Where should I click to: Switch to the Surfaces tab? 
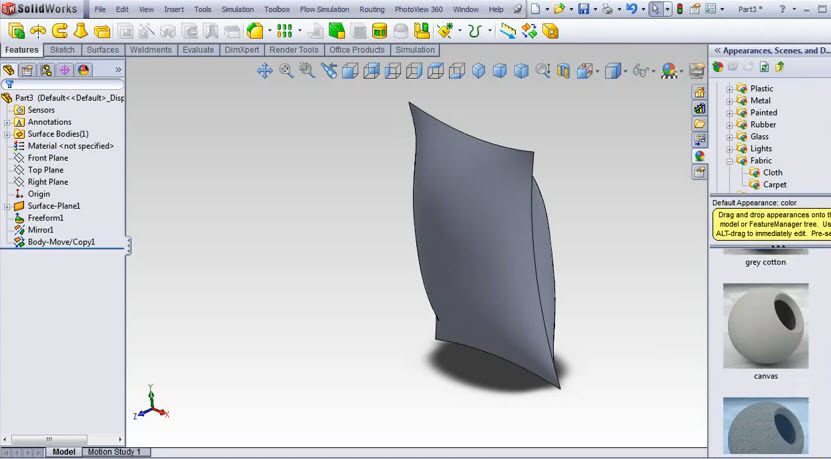click(103, 50)
